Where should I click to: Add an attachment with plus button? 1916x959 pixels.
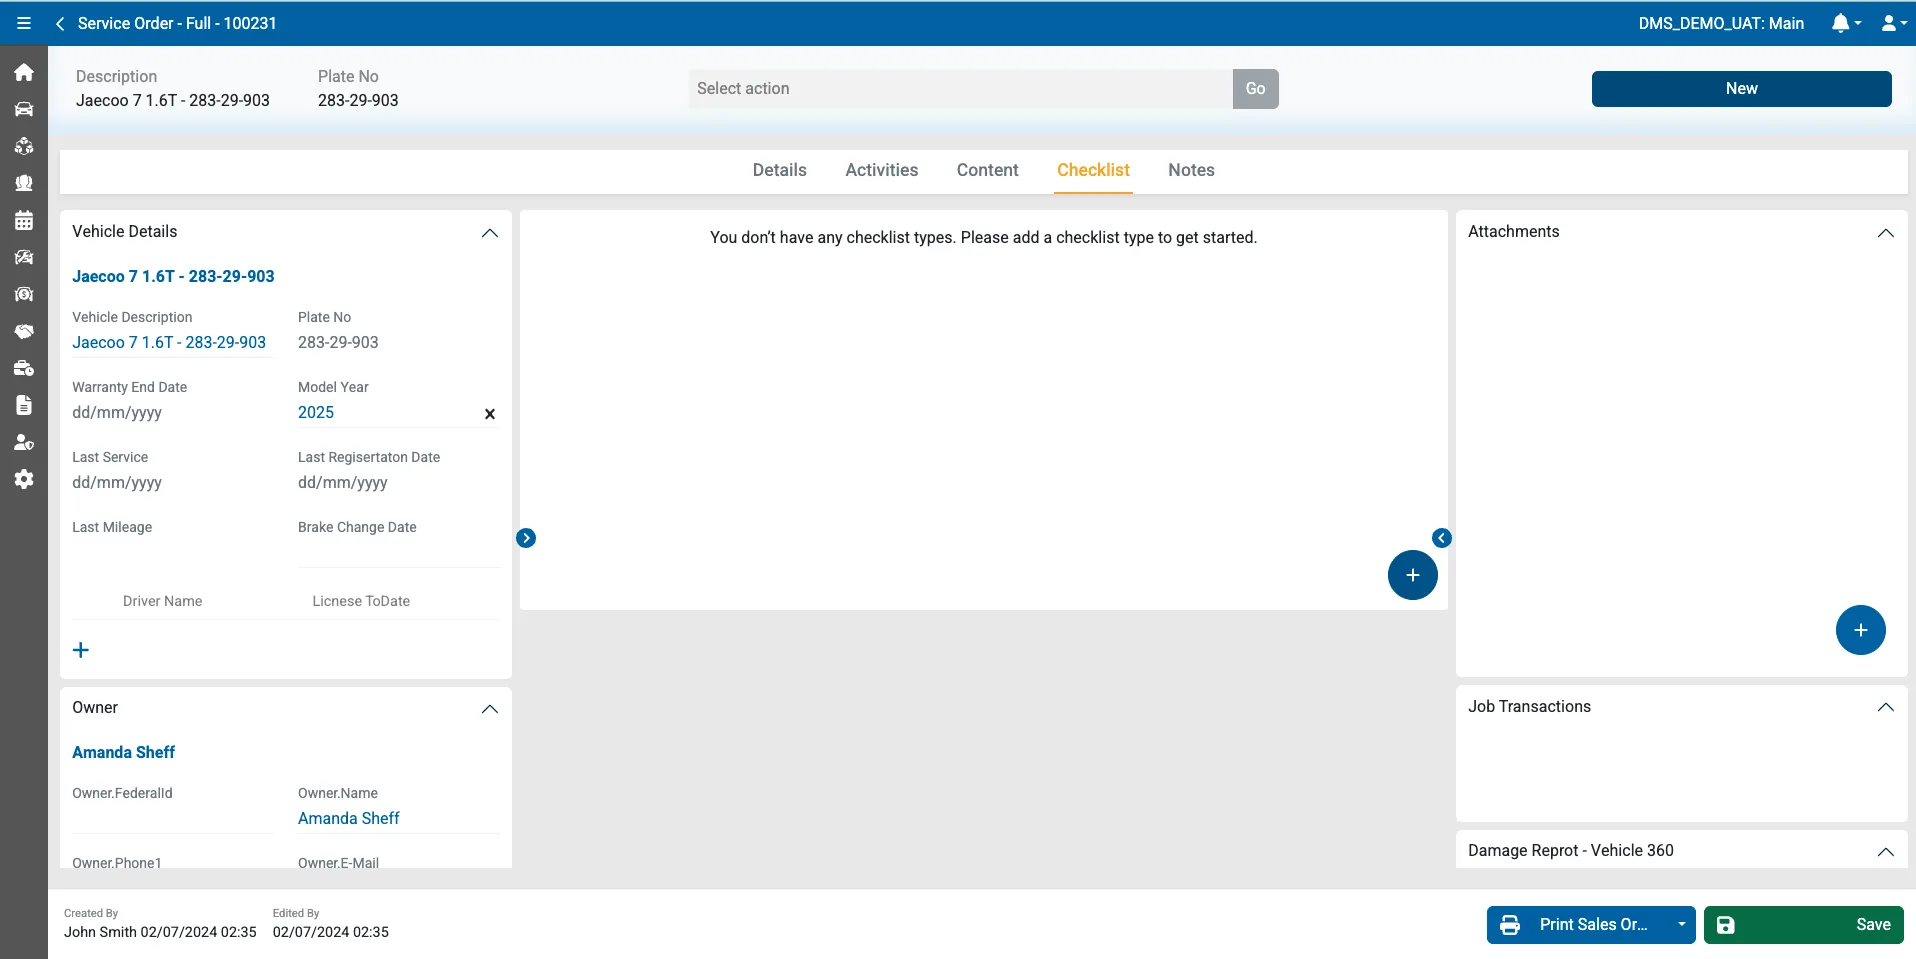click(x=1861, y=630)
